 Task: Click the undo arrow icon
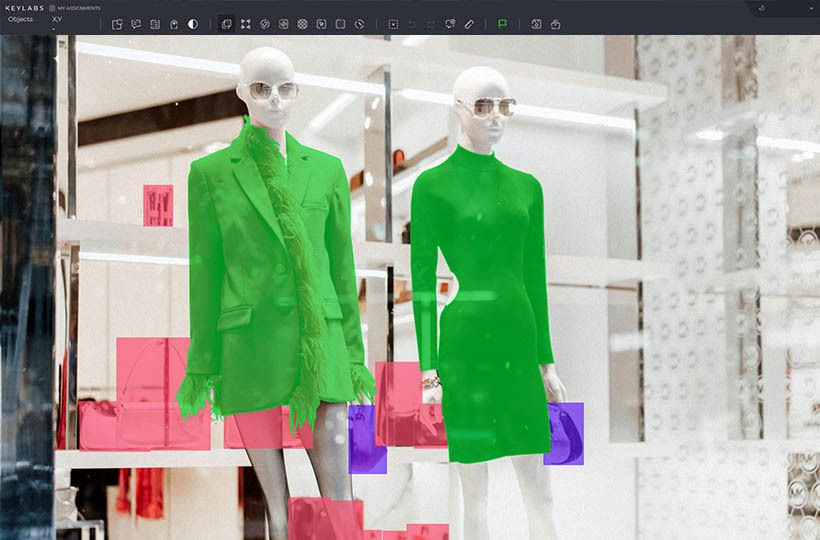tap(412, 24)
